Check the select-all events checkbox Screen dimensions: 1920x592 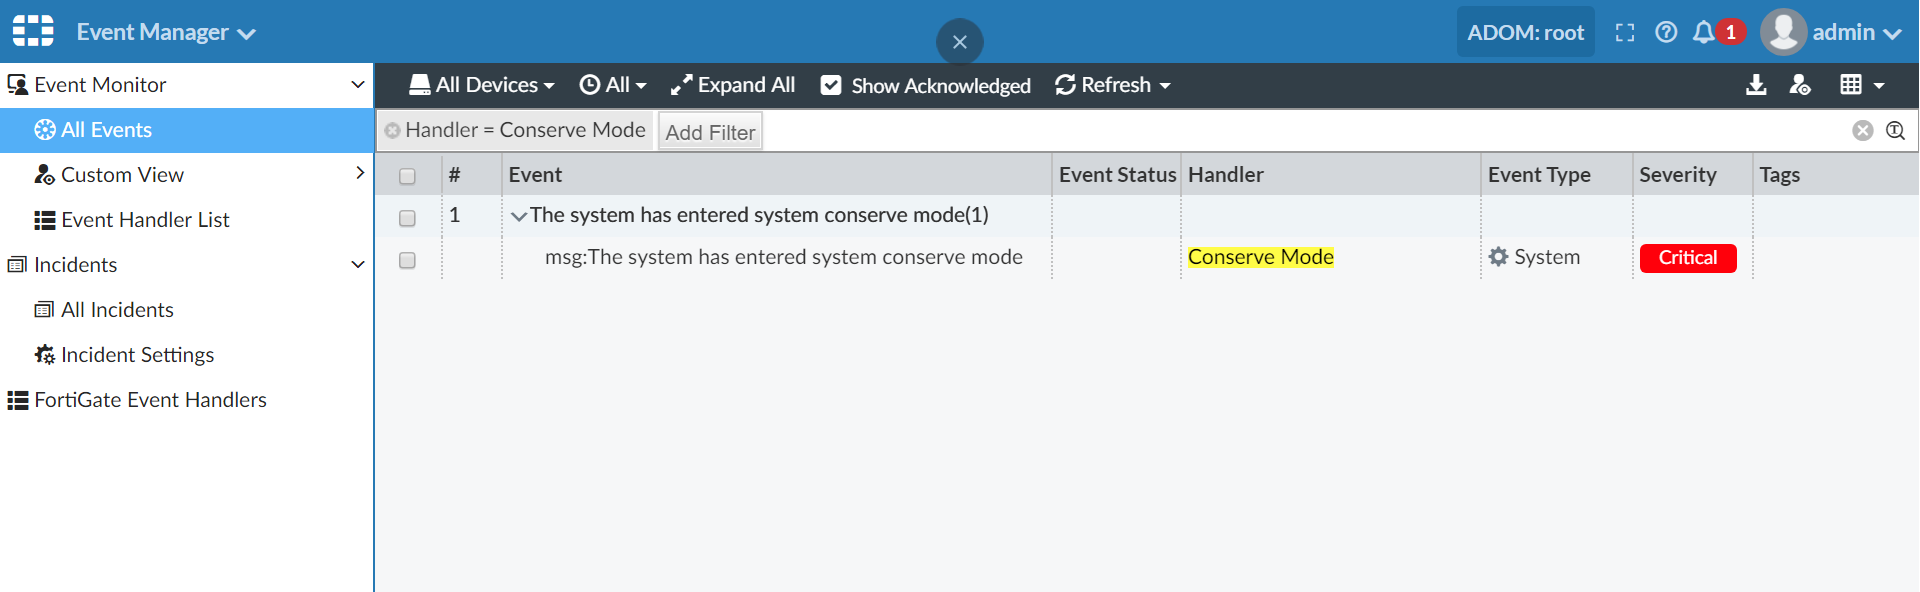tap(407, 175)
